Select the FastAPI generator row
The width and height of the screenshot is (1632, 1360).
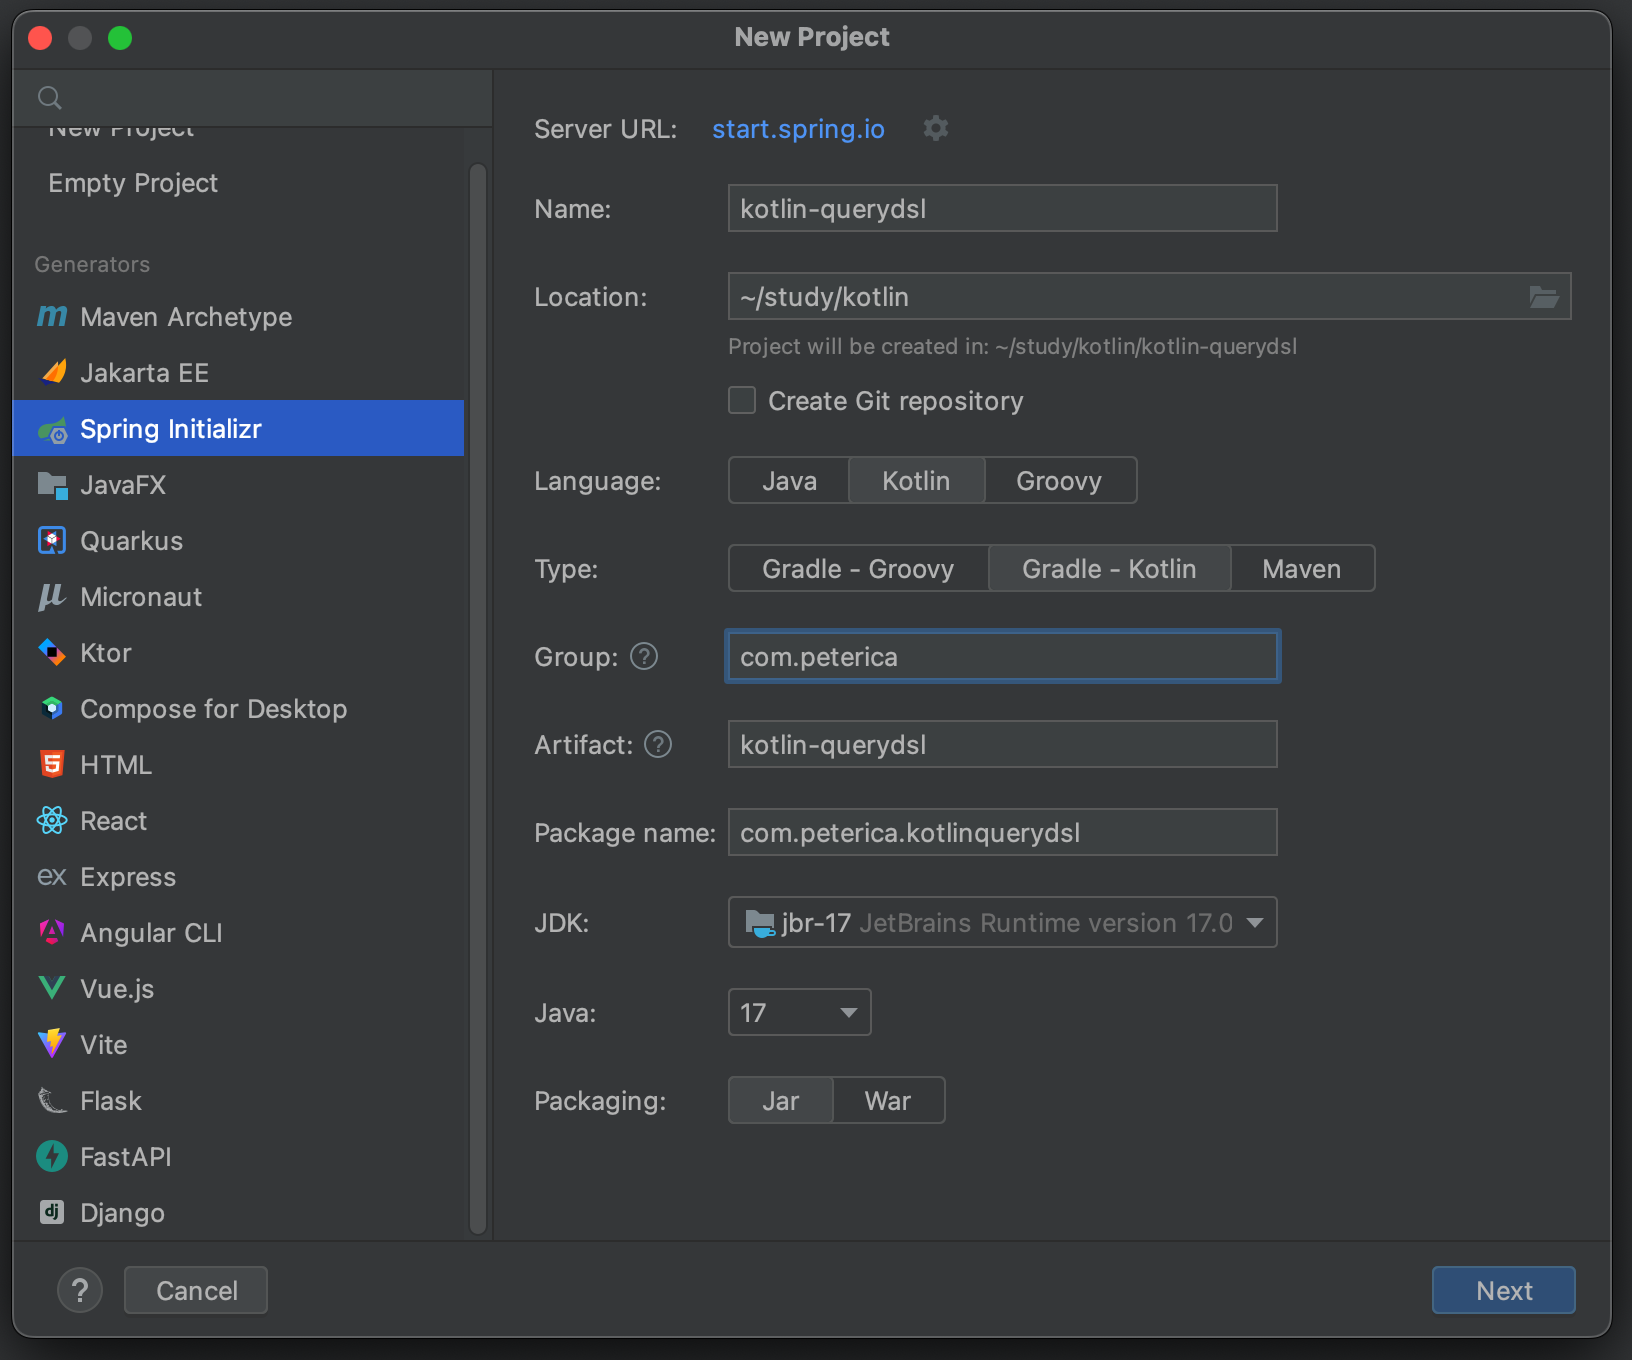pos(238,1157)
